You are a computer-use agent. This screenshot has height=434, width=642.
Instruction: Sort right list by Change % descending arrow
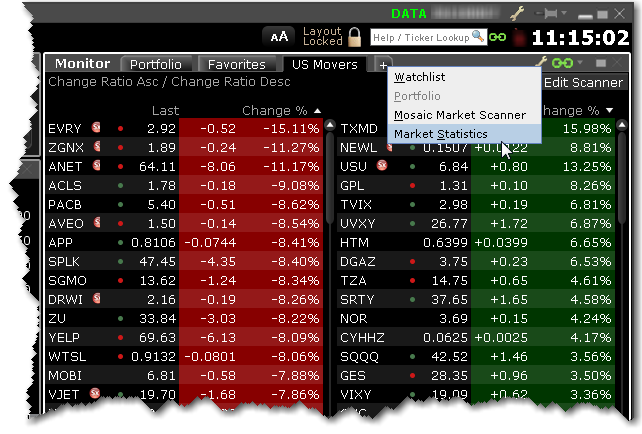pyautogui.click(x=610, y=110)
